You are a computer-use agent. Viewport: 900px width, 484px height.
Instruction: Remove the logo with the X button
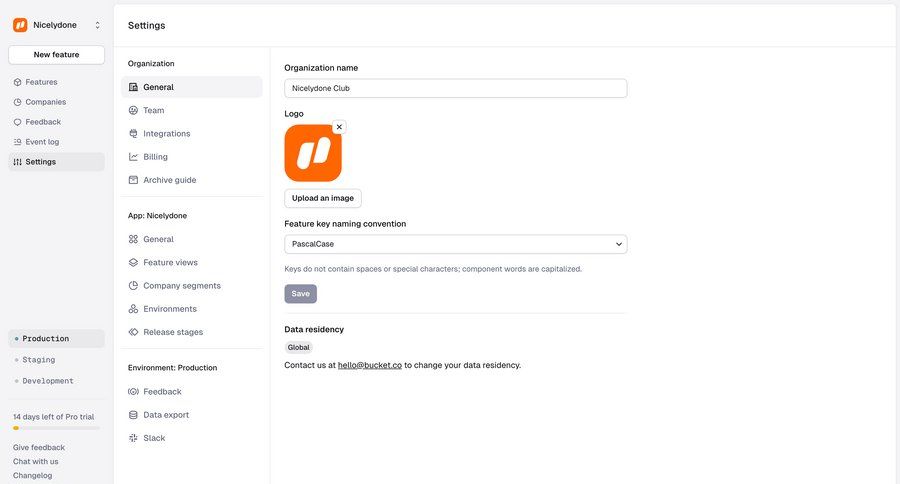pos(339,127)
